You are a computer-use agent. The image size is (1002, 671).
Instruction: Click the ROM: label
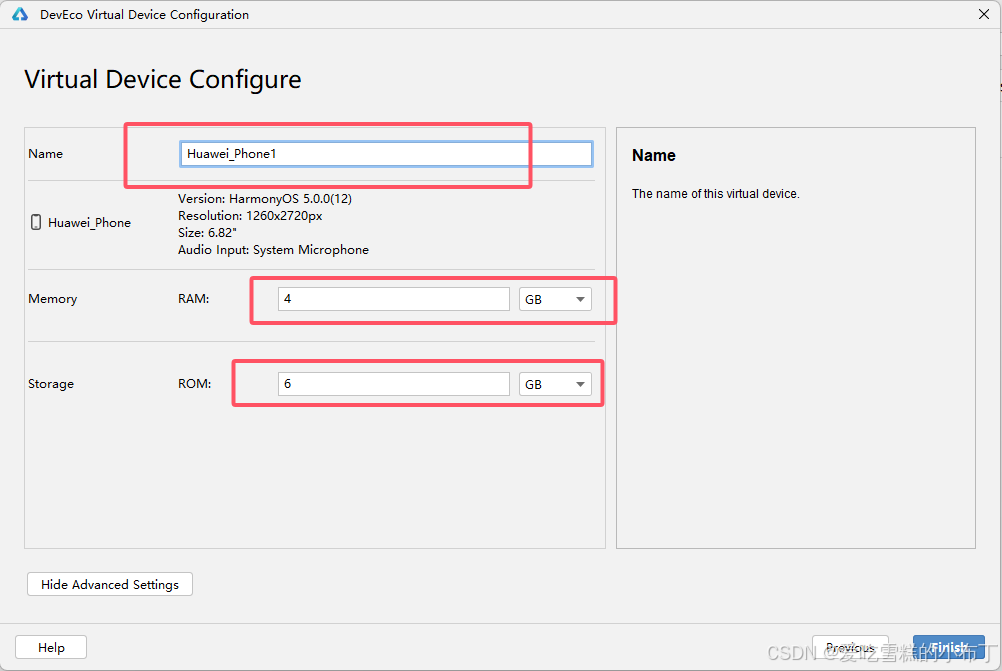click(194, 383)
